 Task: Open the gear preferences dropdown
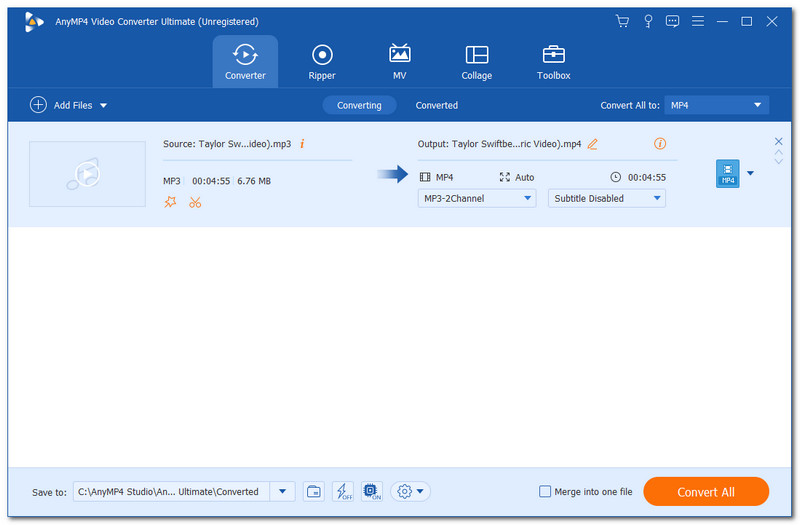click(x=410, y=492)
